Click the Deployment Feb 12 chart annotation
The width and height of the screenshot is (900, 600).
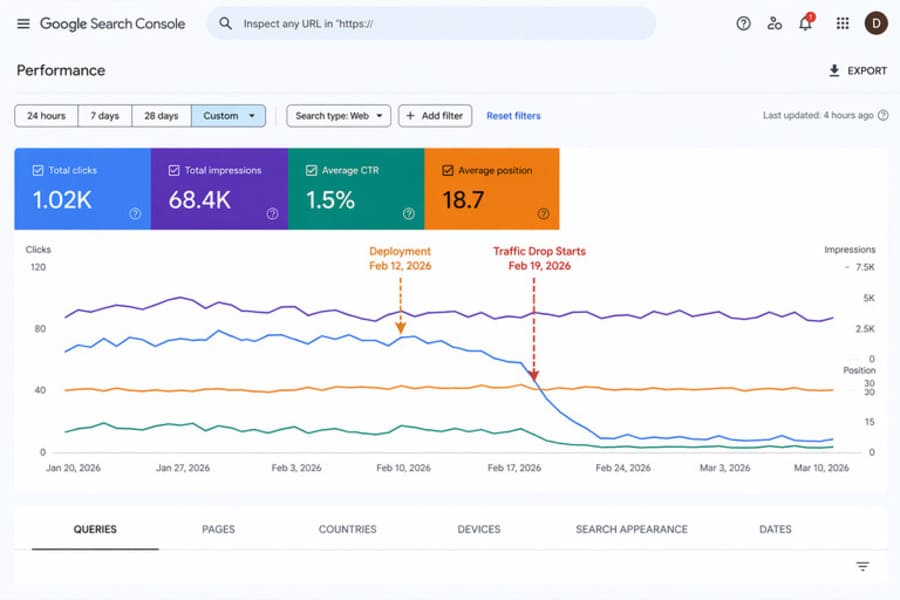[400, 259]
